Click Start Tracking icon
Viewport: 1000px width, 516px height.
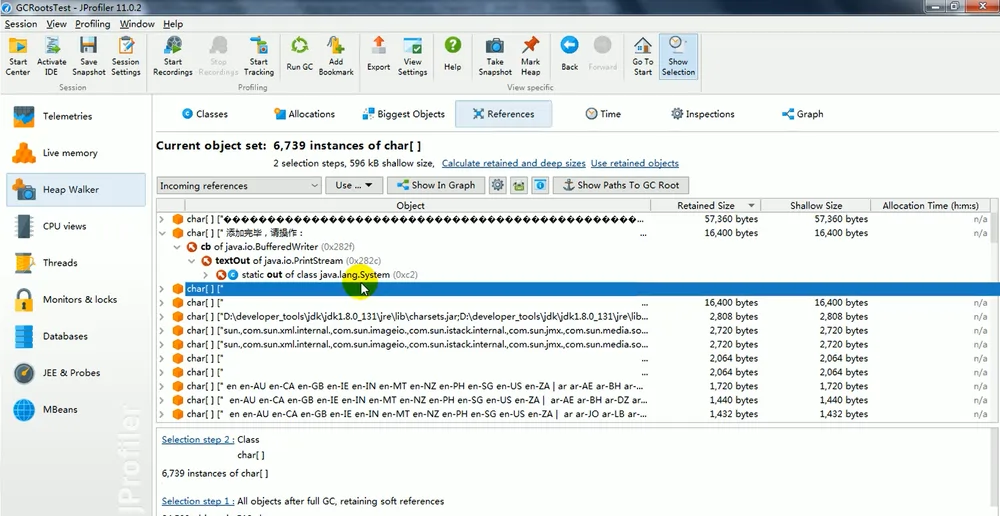click(259, 56)
